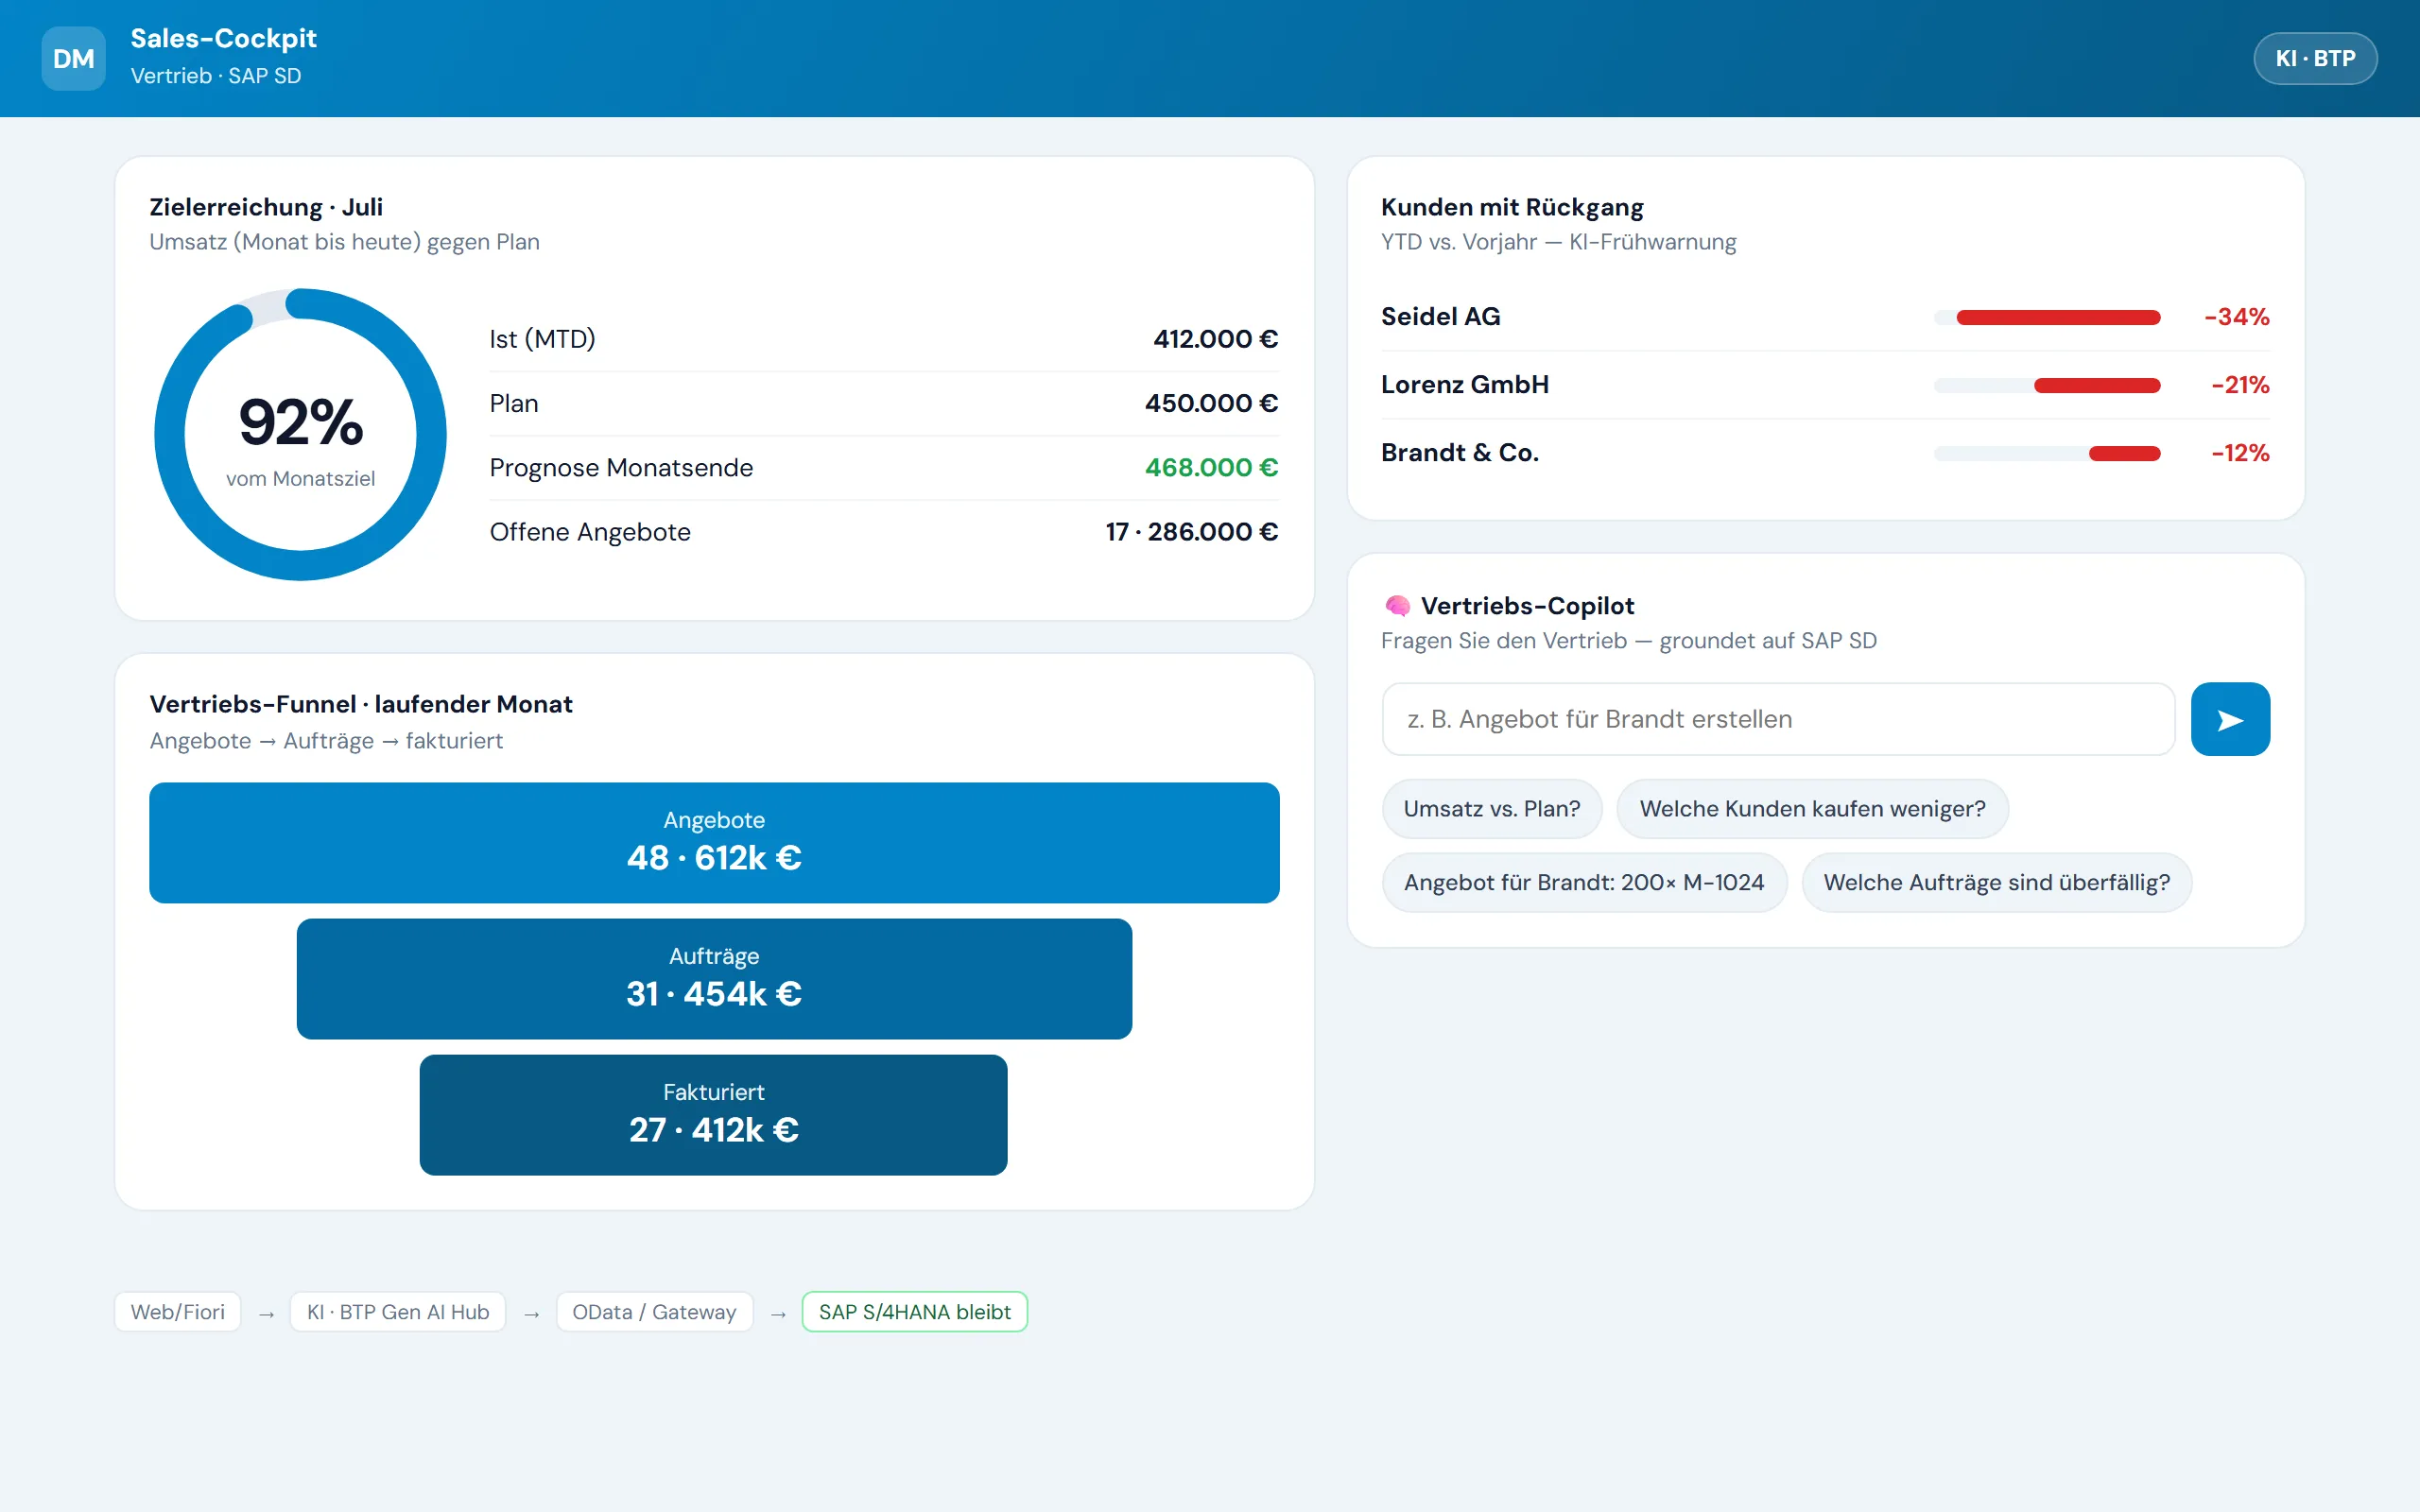Choose 'Welche Aufträge sind überfällig?' chip
The width and height of the screenshot is (2420, 1512).
(x=1996, y=883)
